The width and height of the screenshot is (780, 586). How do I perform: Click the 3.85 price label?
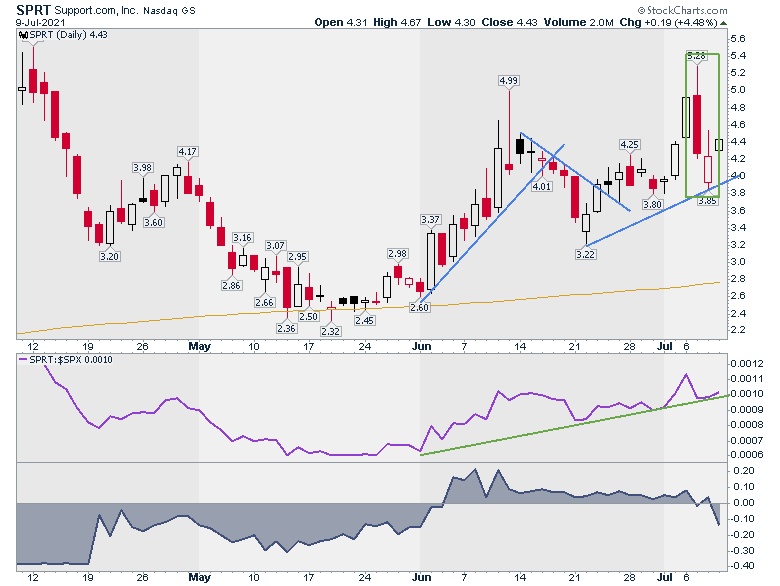coord(707,201)
